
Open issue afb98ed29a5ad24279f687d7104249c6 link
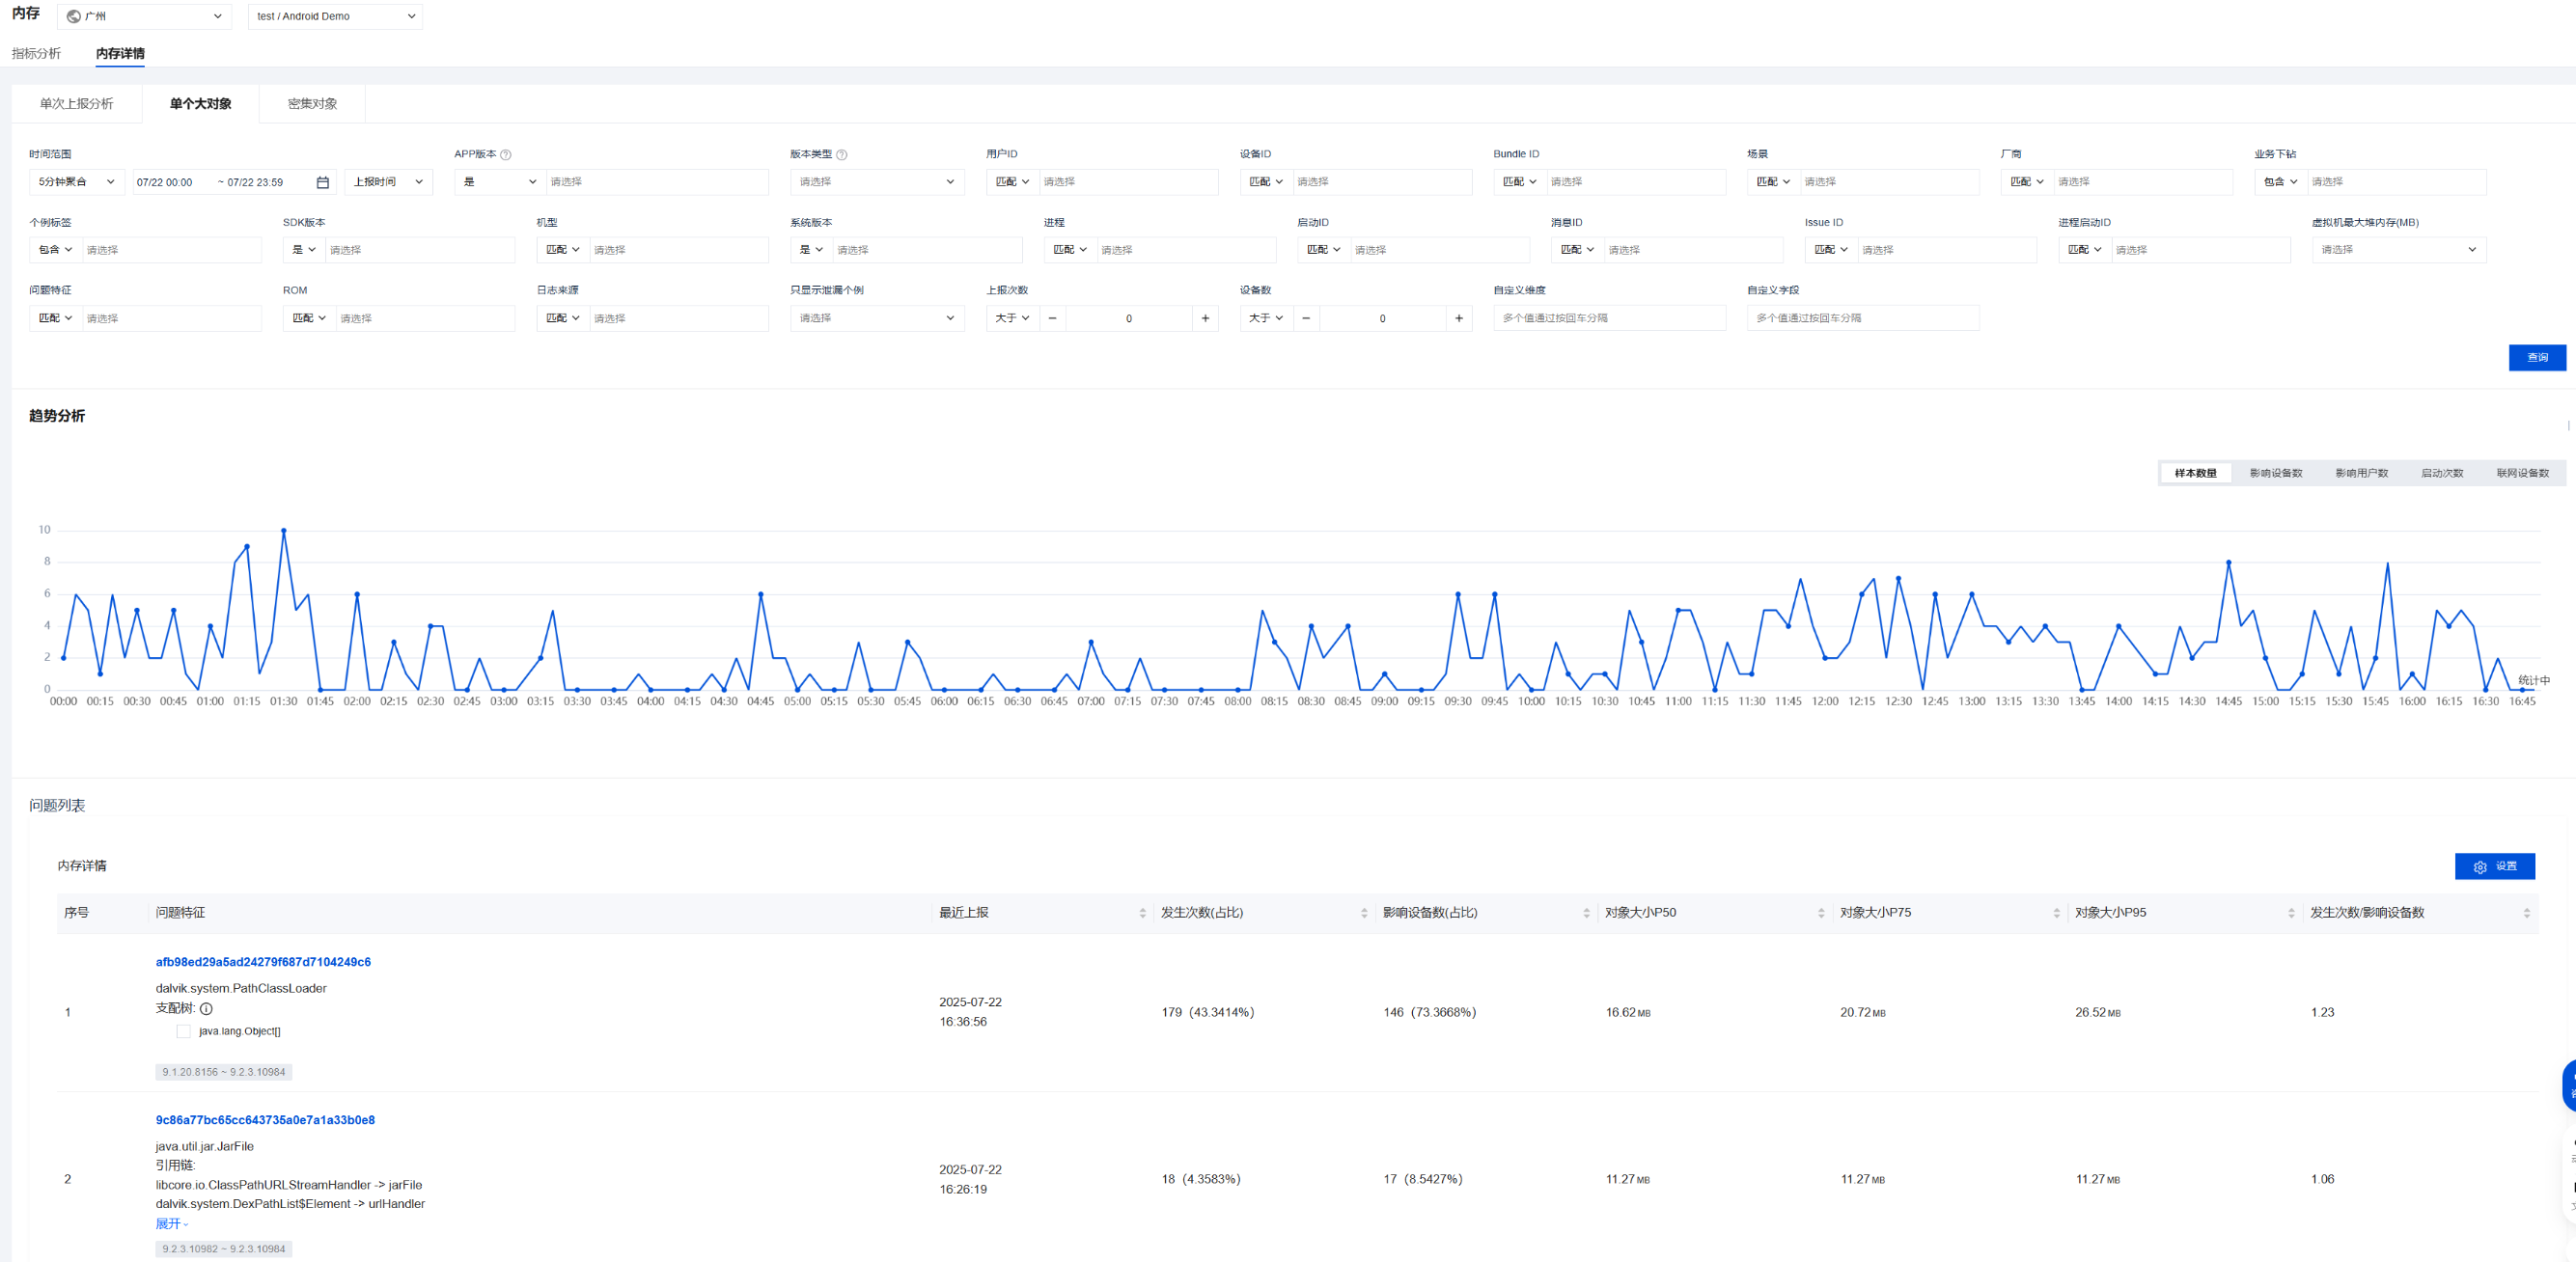(x=263, y=962)
